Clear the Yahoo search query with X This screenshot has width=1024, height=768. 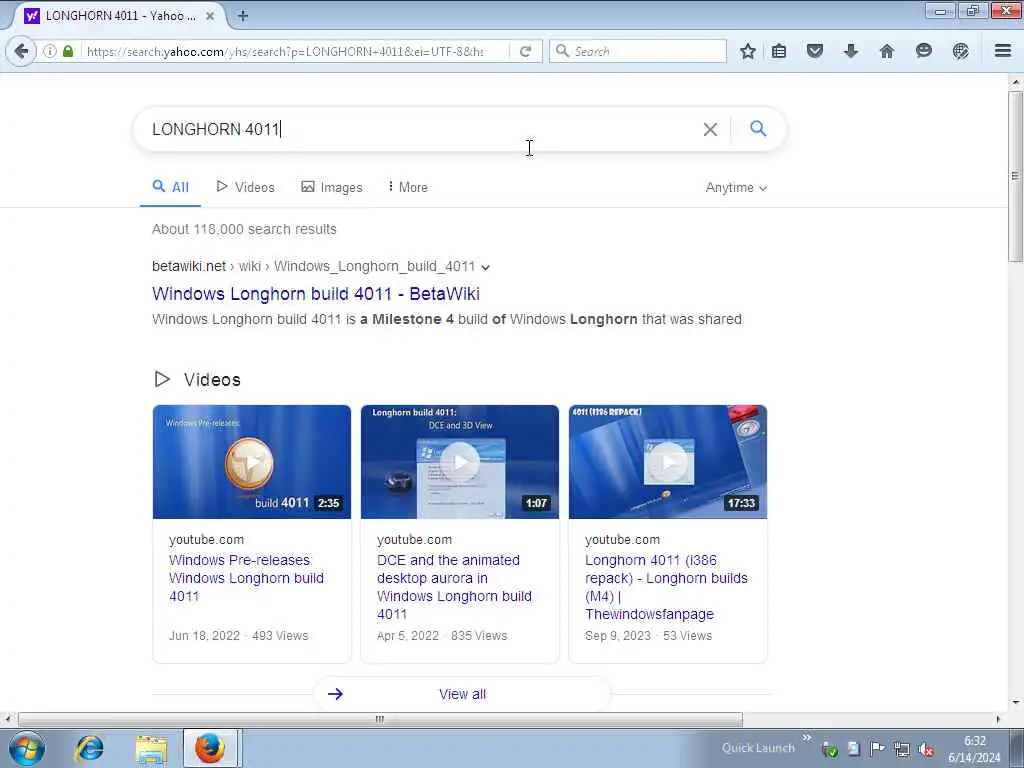711,129
